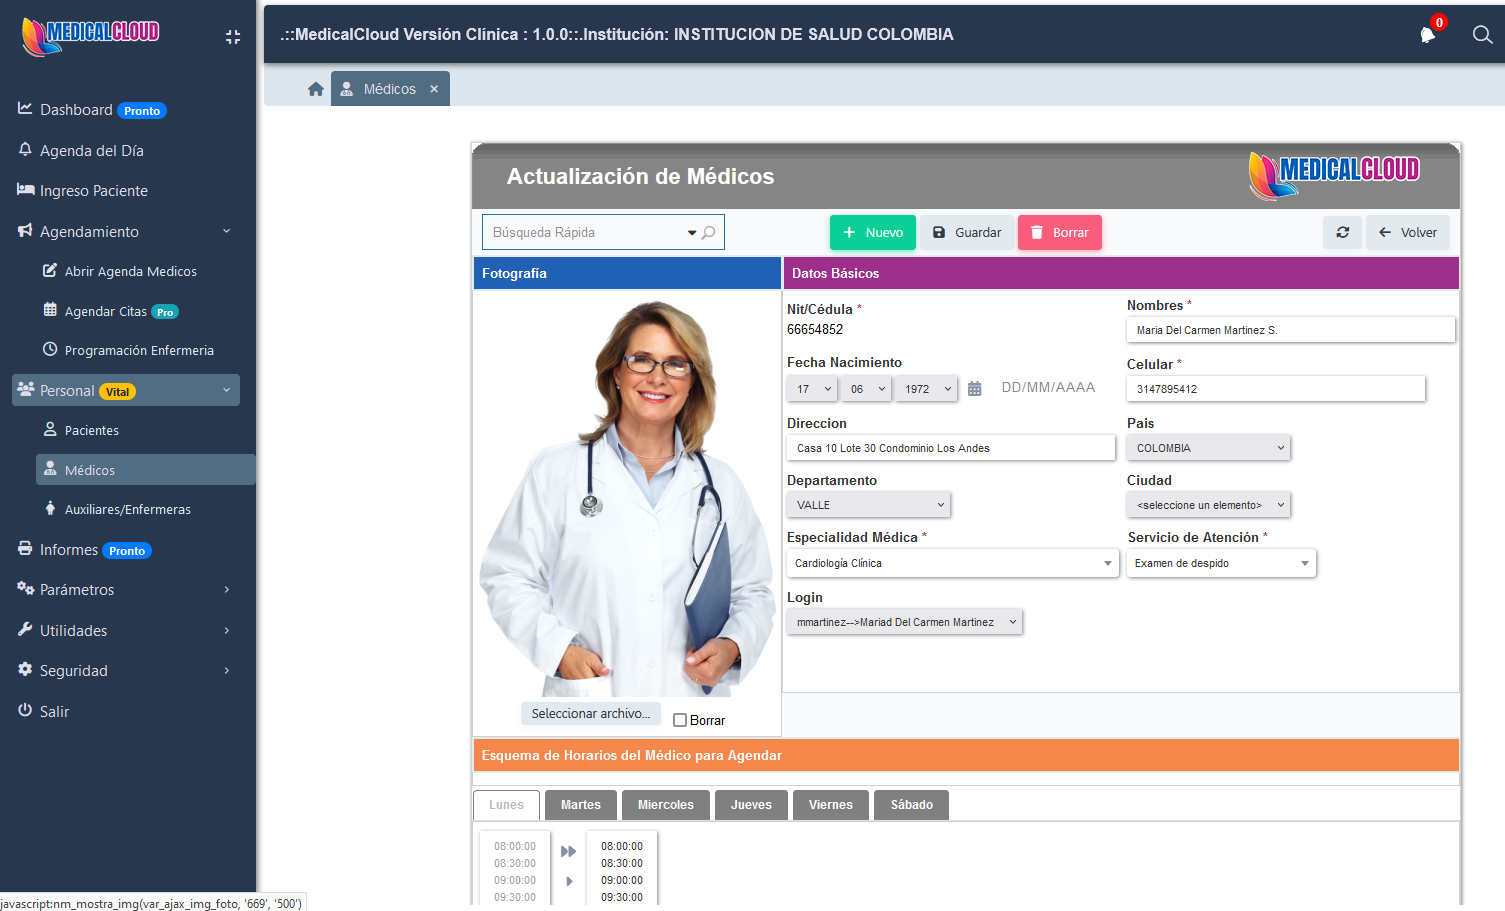Screen dimensions: 1505x911
Task: Open Pacientes in the sidebar
Action: [x=91, y=430]
